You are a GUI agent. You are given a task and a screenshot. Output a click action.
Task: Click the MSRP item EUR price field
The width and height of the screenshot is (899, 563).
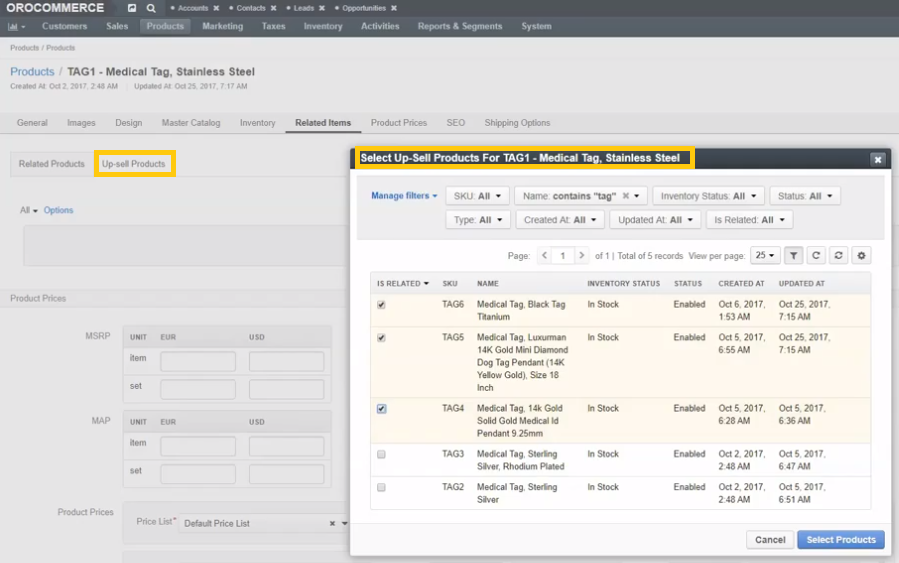[198, 362]
